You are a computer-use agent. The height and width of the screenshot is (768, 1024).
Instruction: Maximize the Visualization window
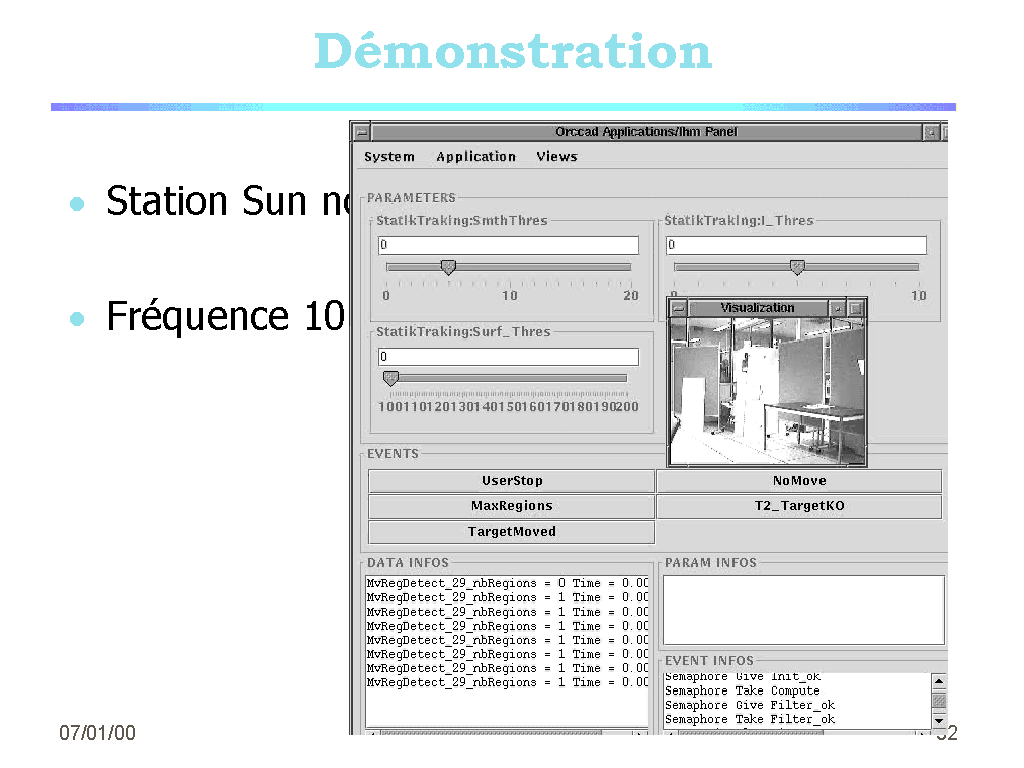pyautogui.click(x=856, y=308)
